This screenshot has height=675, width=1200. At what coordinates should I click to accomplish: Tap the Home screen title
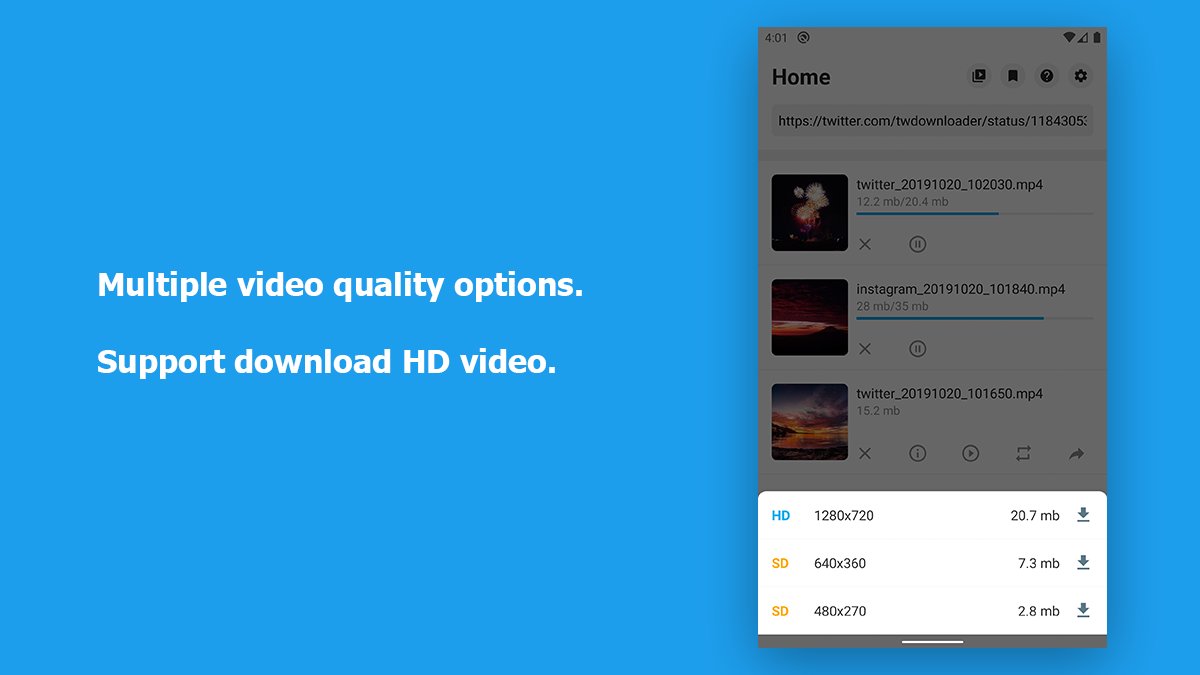tap(801, 77)
